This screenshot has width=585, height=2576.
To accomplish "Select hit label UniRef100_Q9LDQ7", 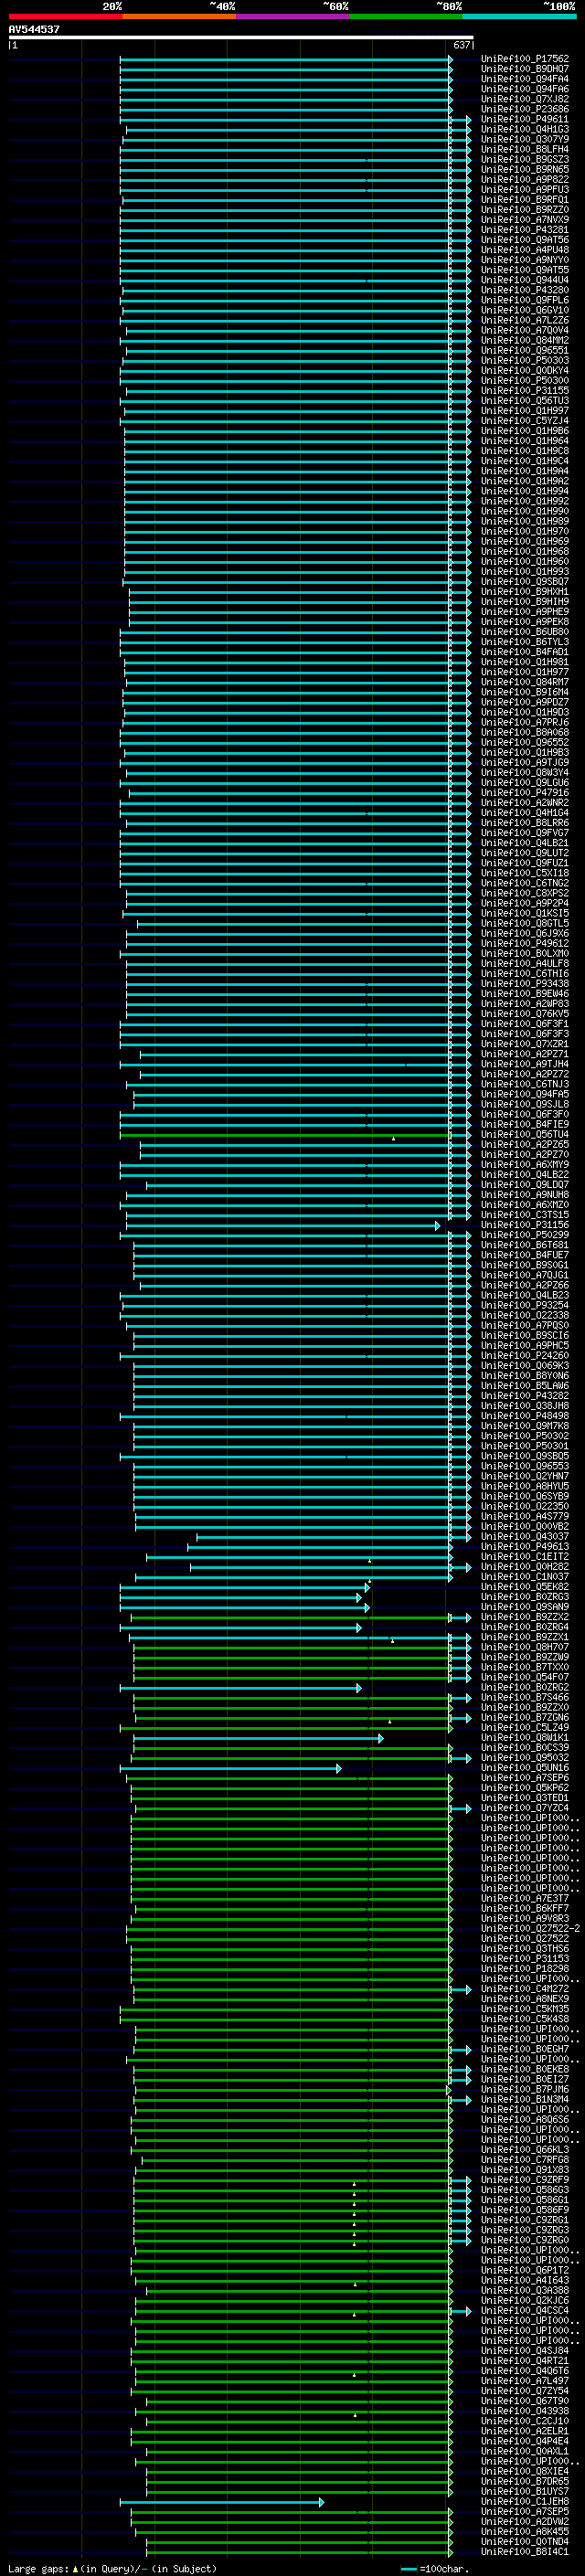I will 524,1184.
